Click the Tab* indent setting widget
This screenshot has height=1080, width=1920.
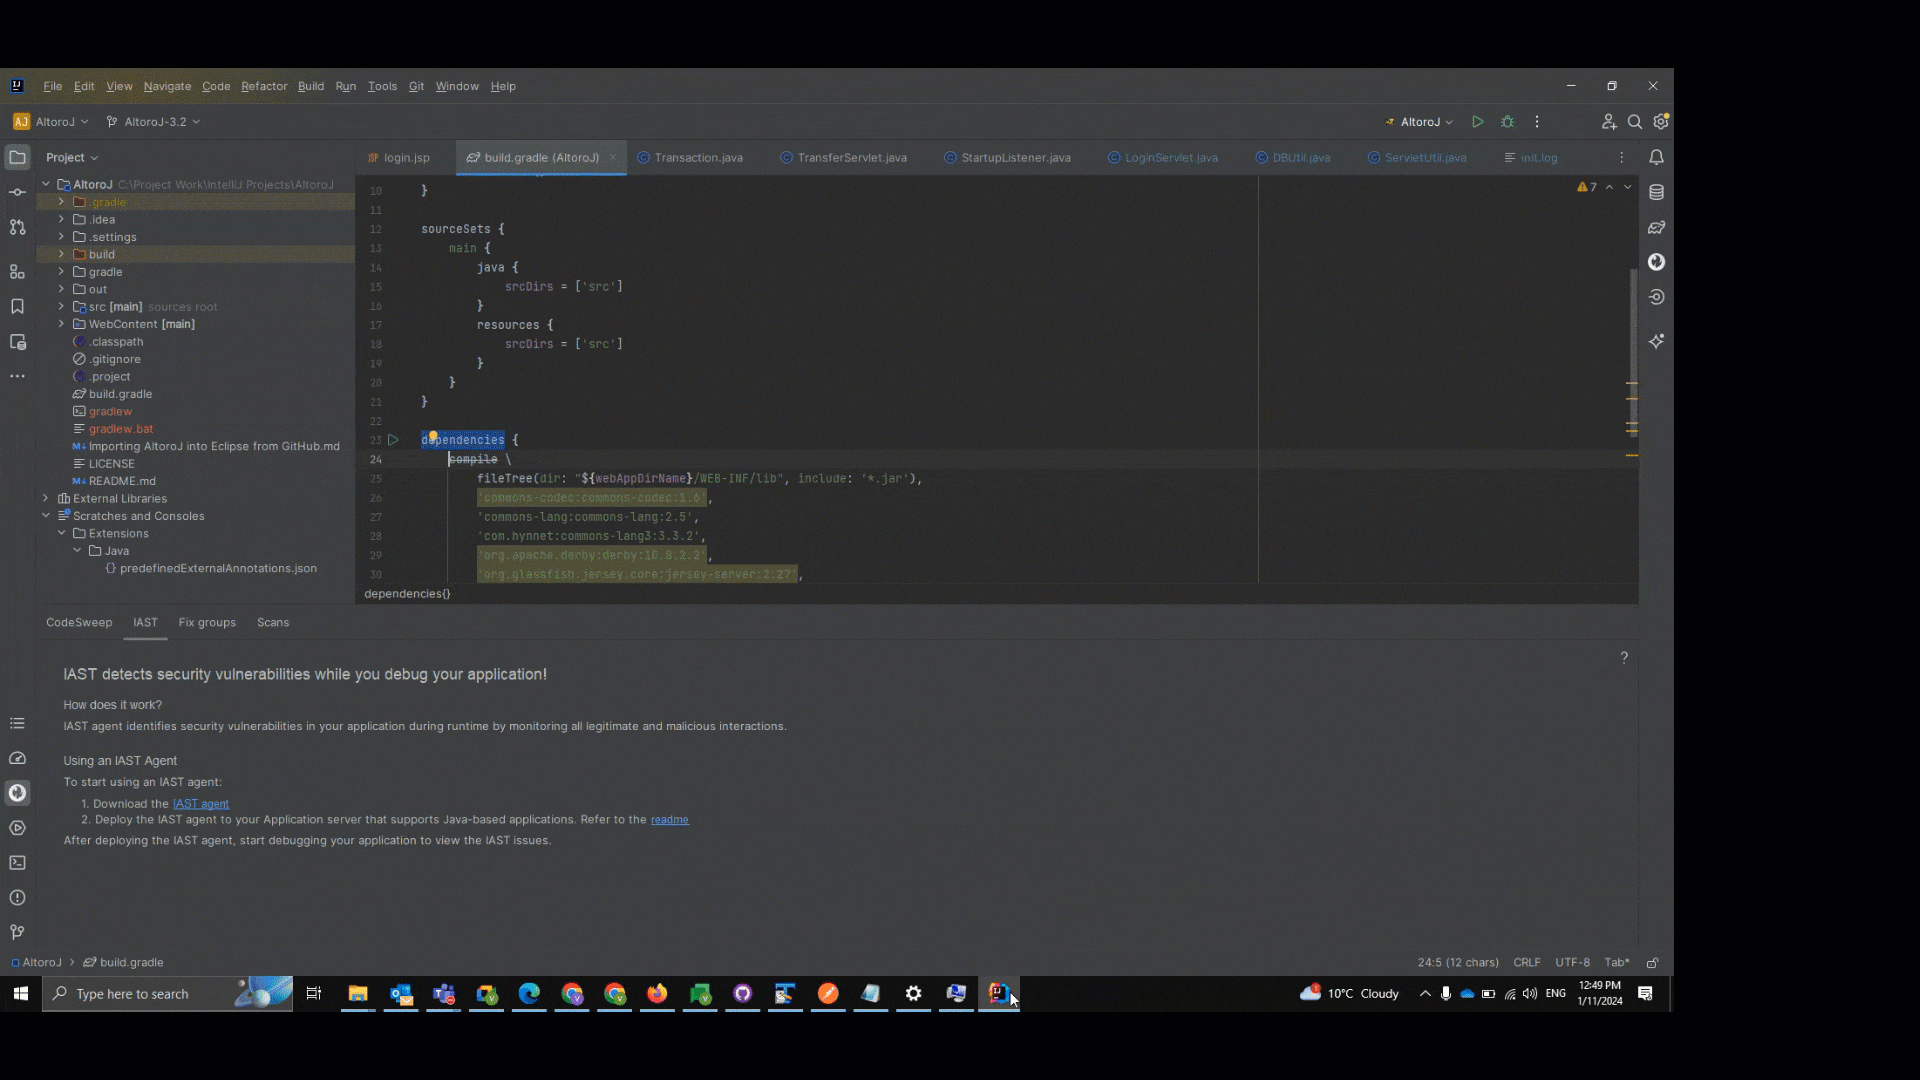point(1617,963)
